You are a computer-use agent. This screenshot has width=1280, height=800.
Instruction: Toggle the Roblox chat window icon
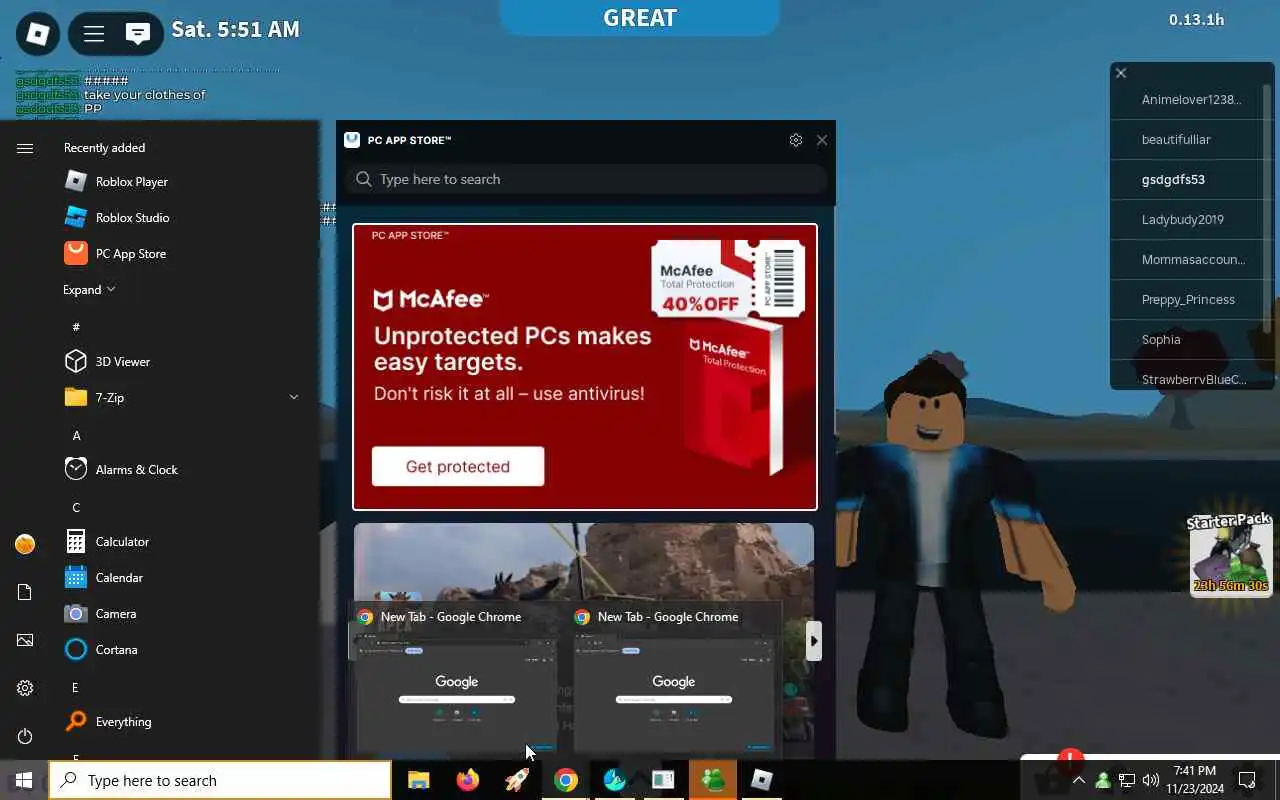point(138,34)
